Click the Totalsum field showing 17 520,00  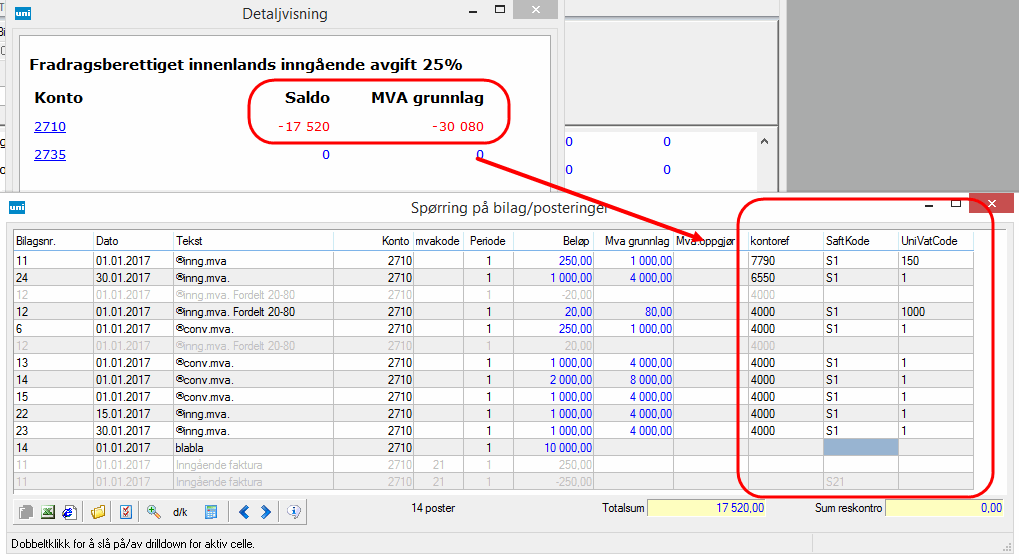tap(708, 508)
